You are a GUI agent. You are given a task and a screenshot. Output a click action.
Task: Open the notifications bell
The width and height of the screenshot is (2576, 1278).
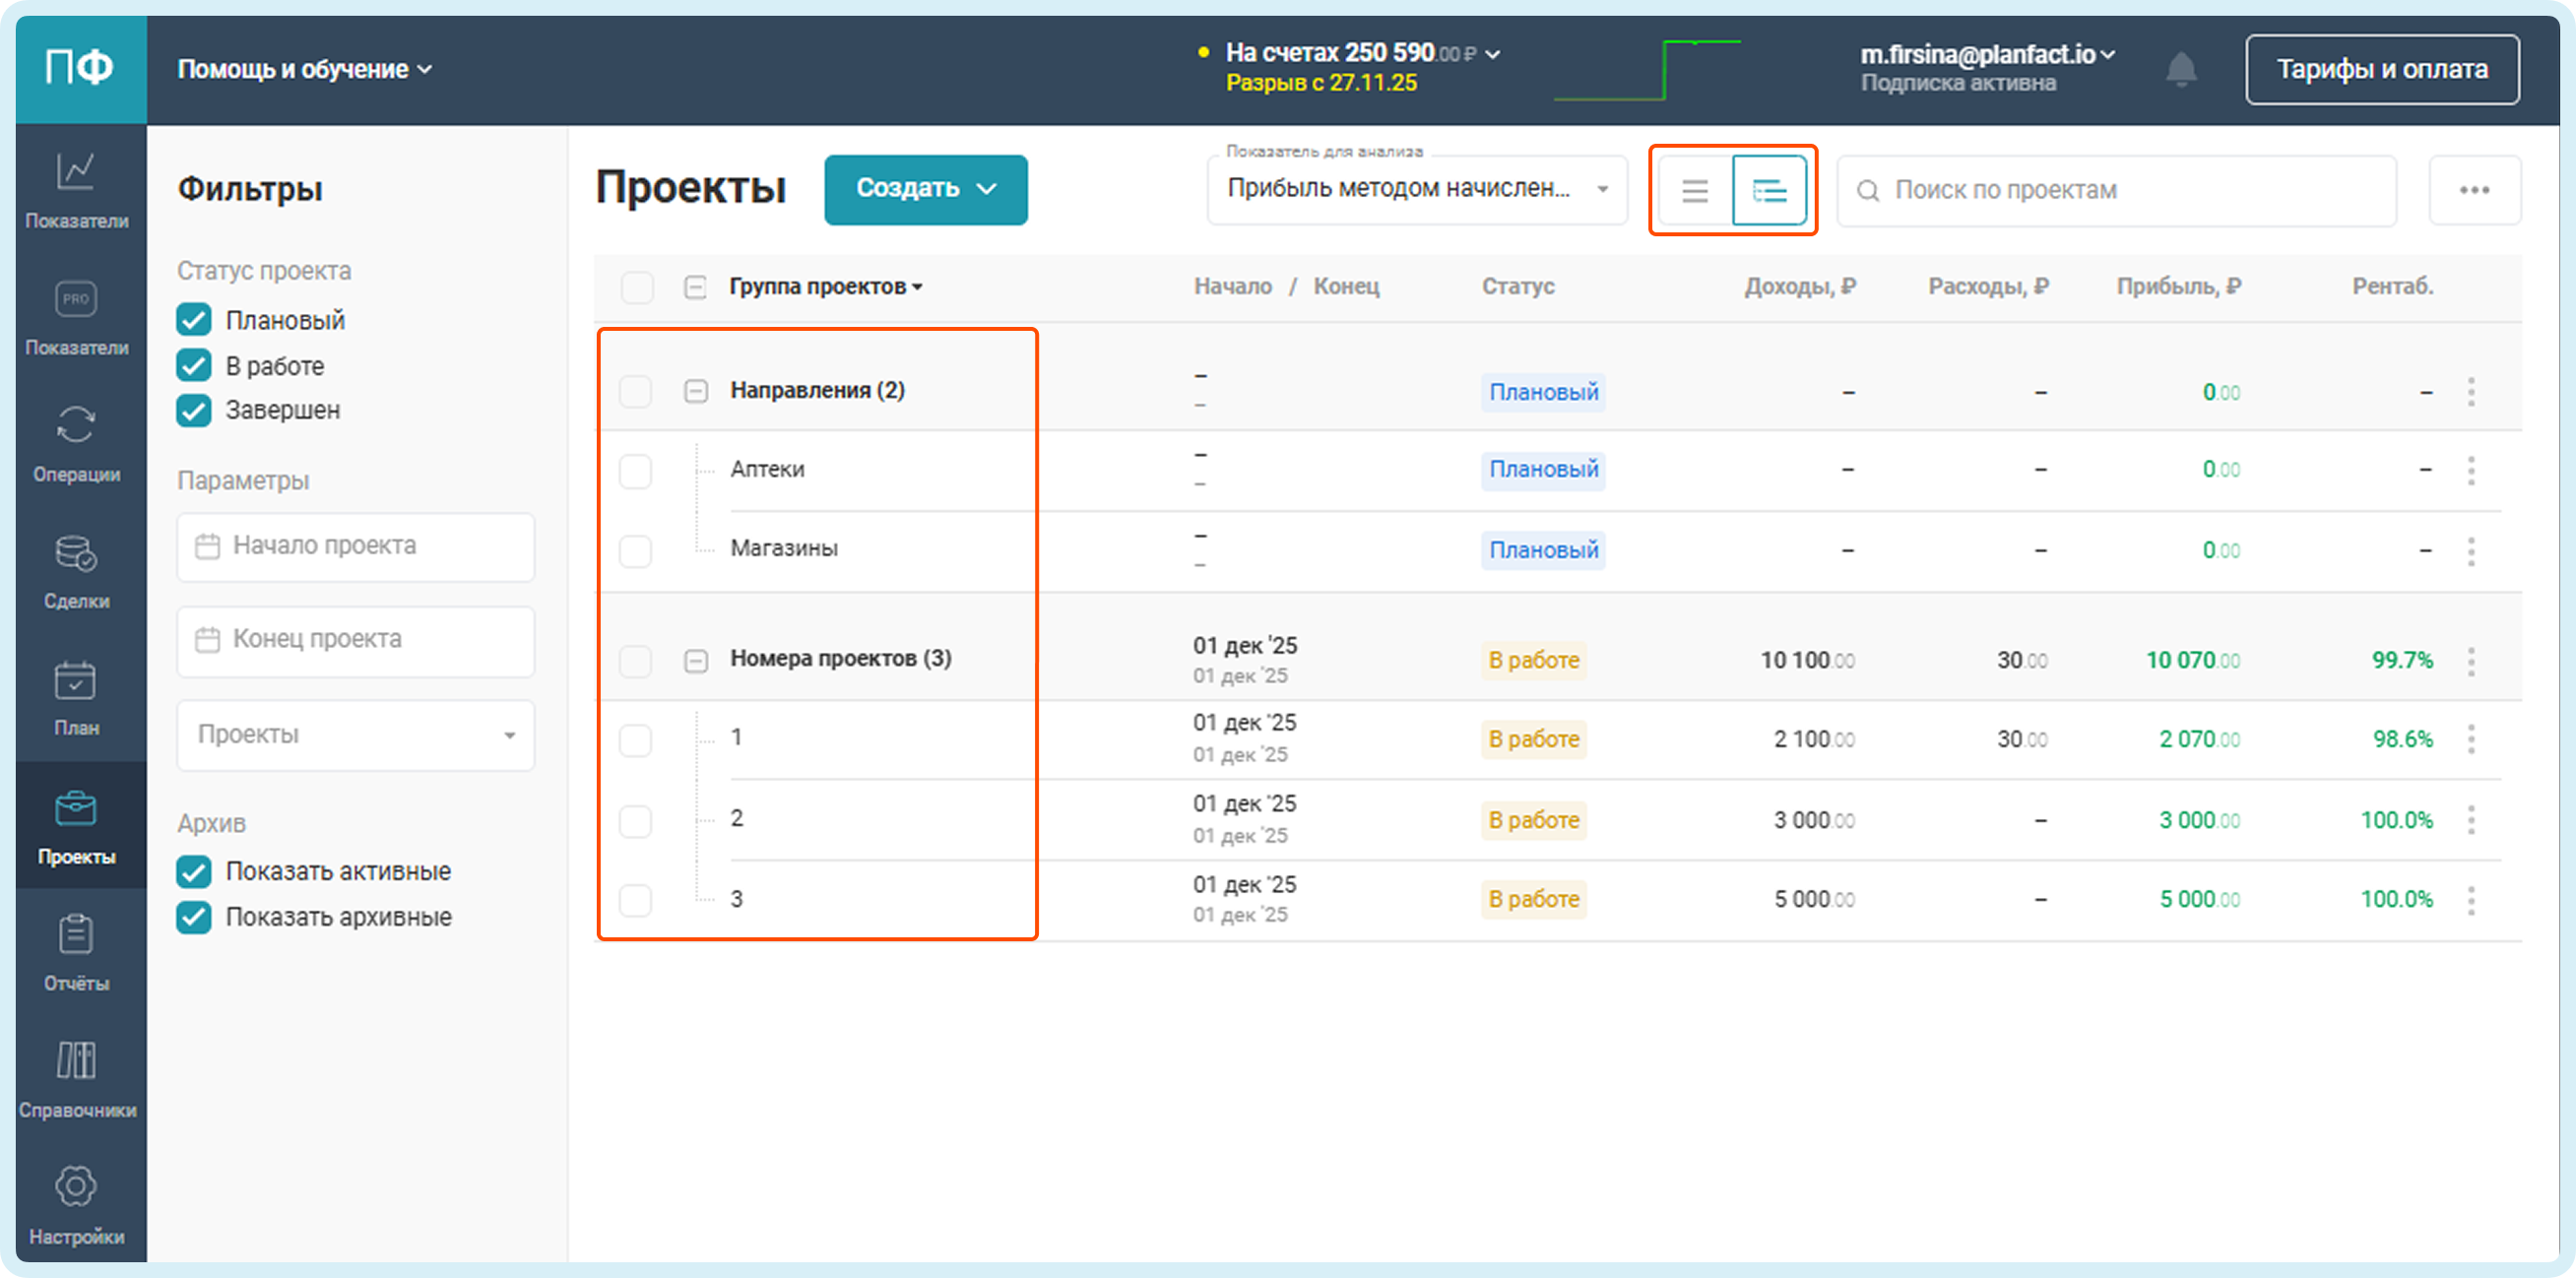tap(2180, 69)
